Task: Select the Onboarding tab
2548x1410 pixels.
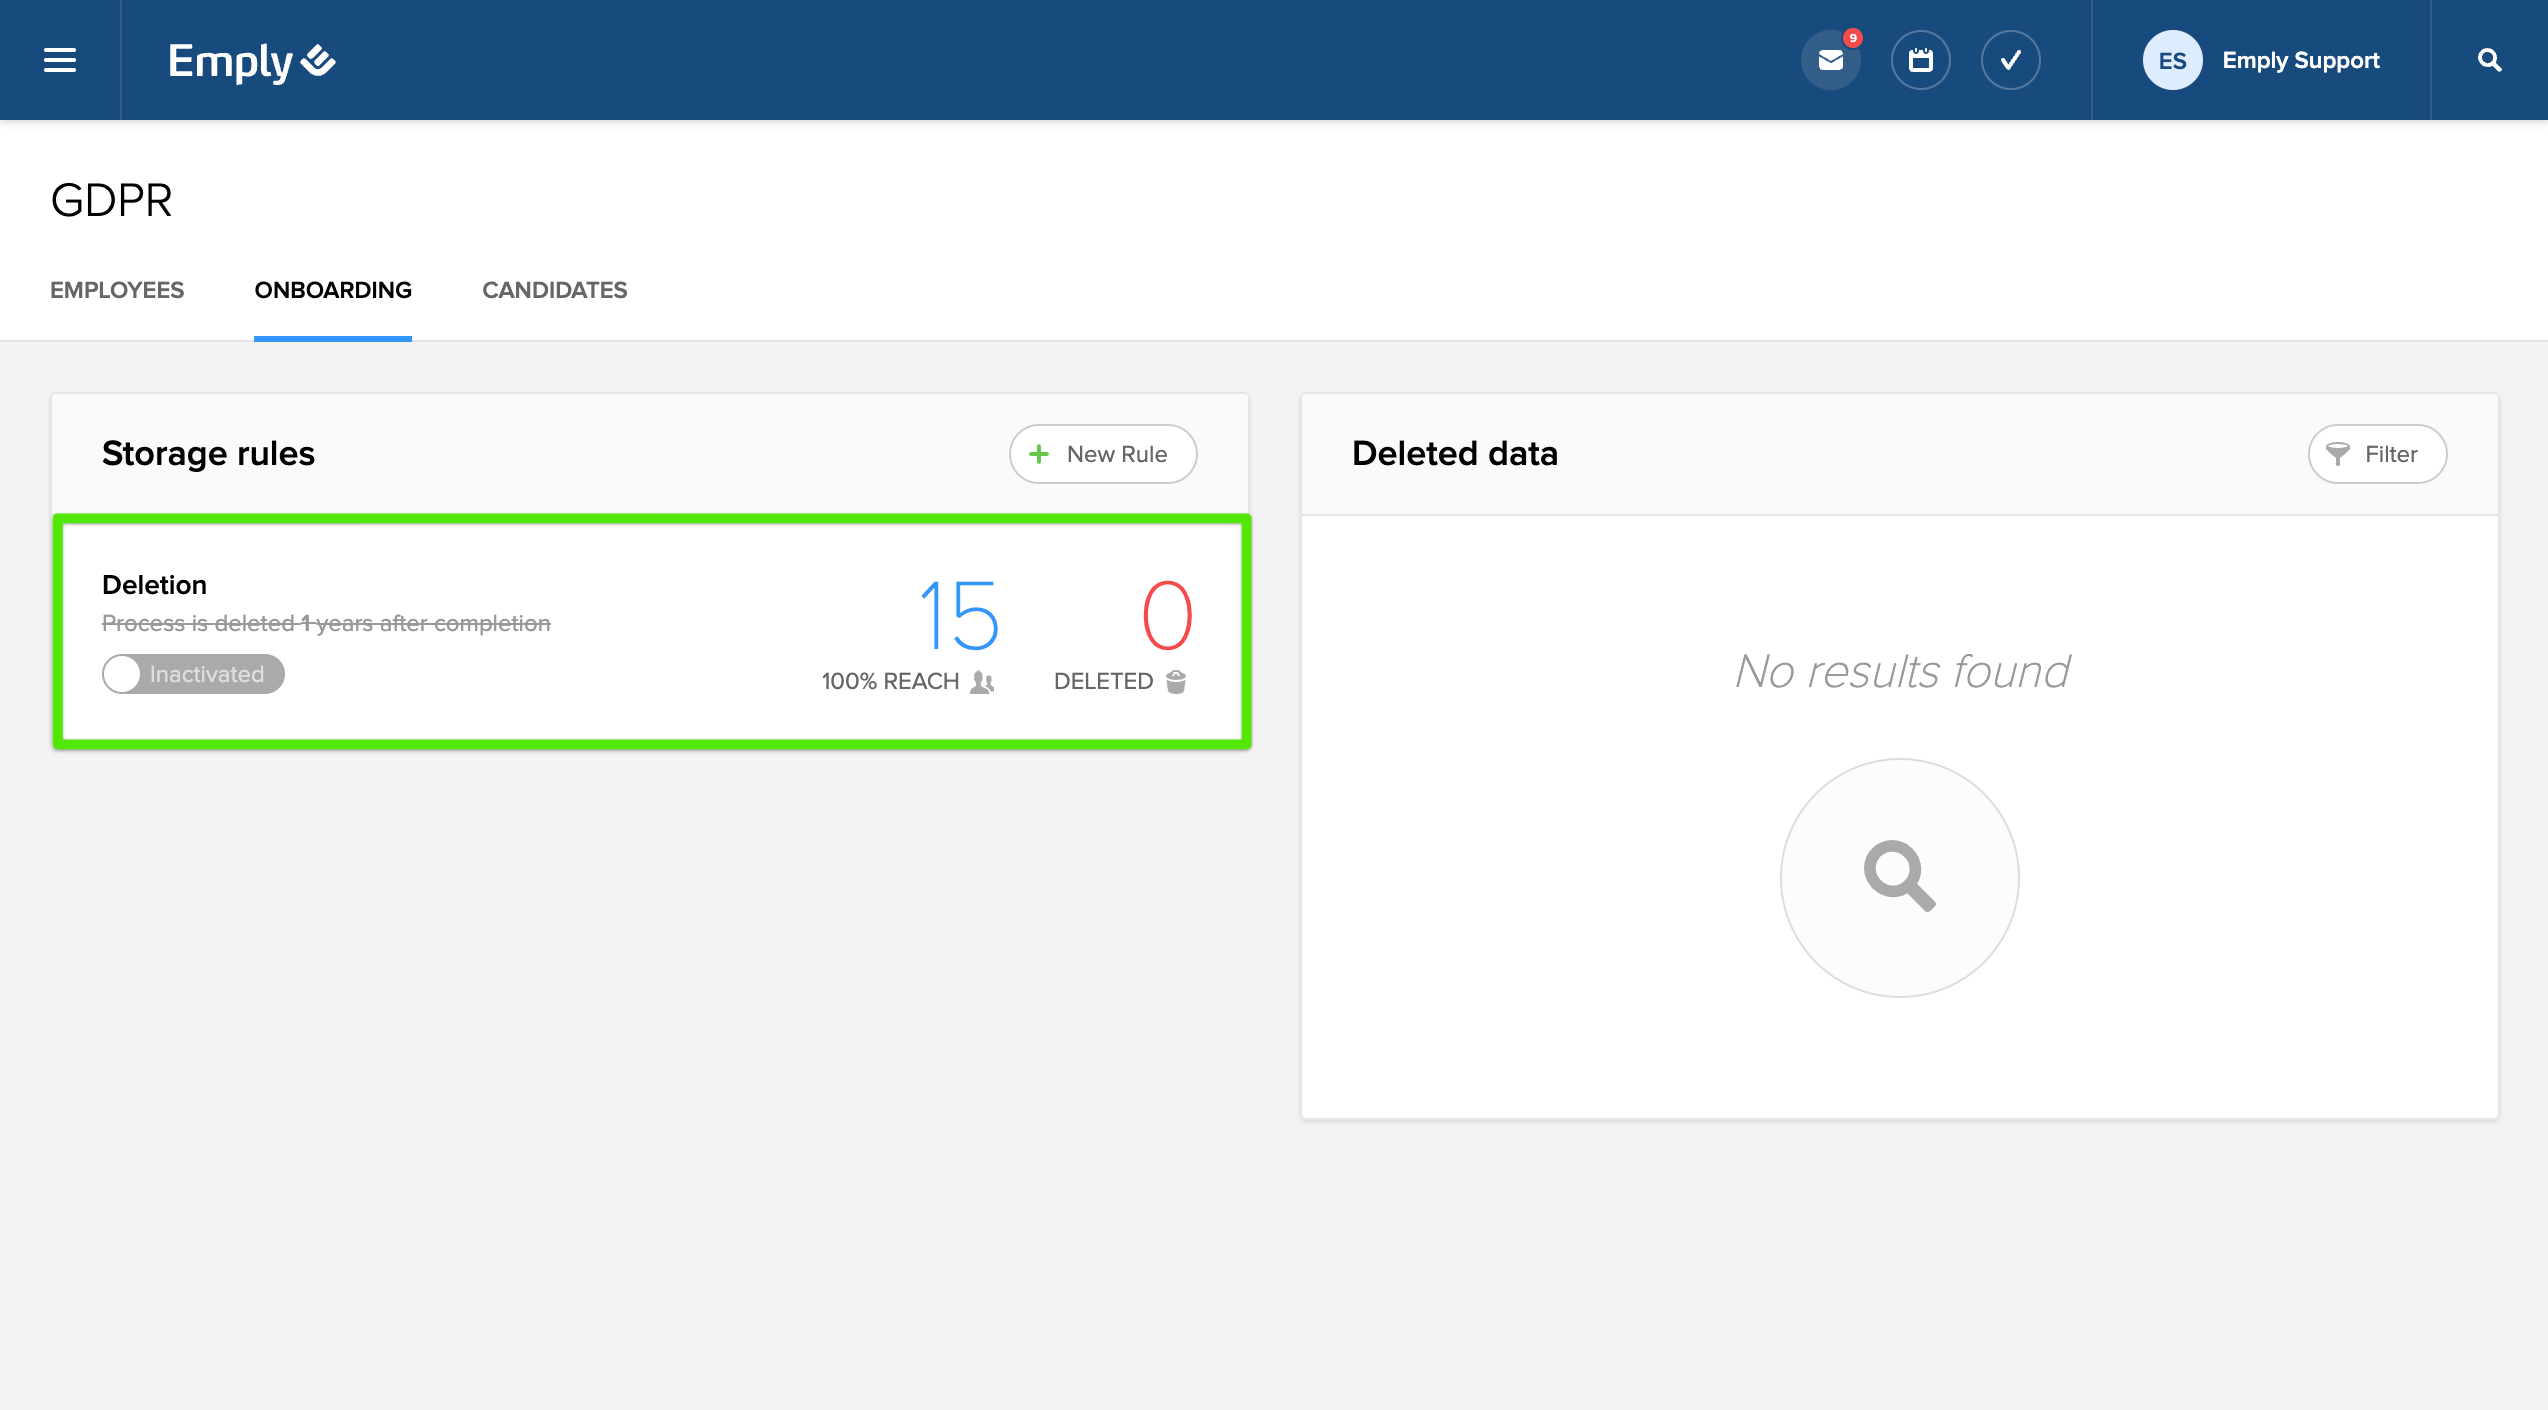Action: (x=333, y=290)
